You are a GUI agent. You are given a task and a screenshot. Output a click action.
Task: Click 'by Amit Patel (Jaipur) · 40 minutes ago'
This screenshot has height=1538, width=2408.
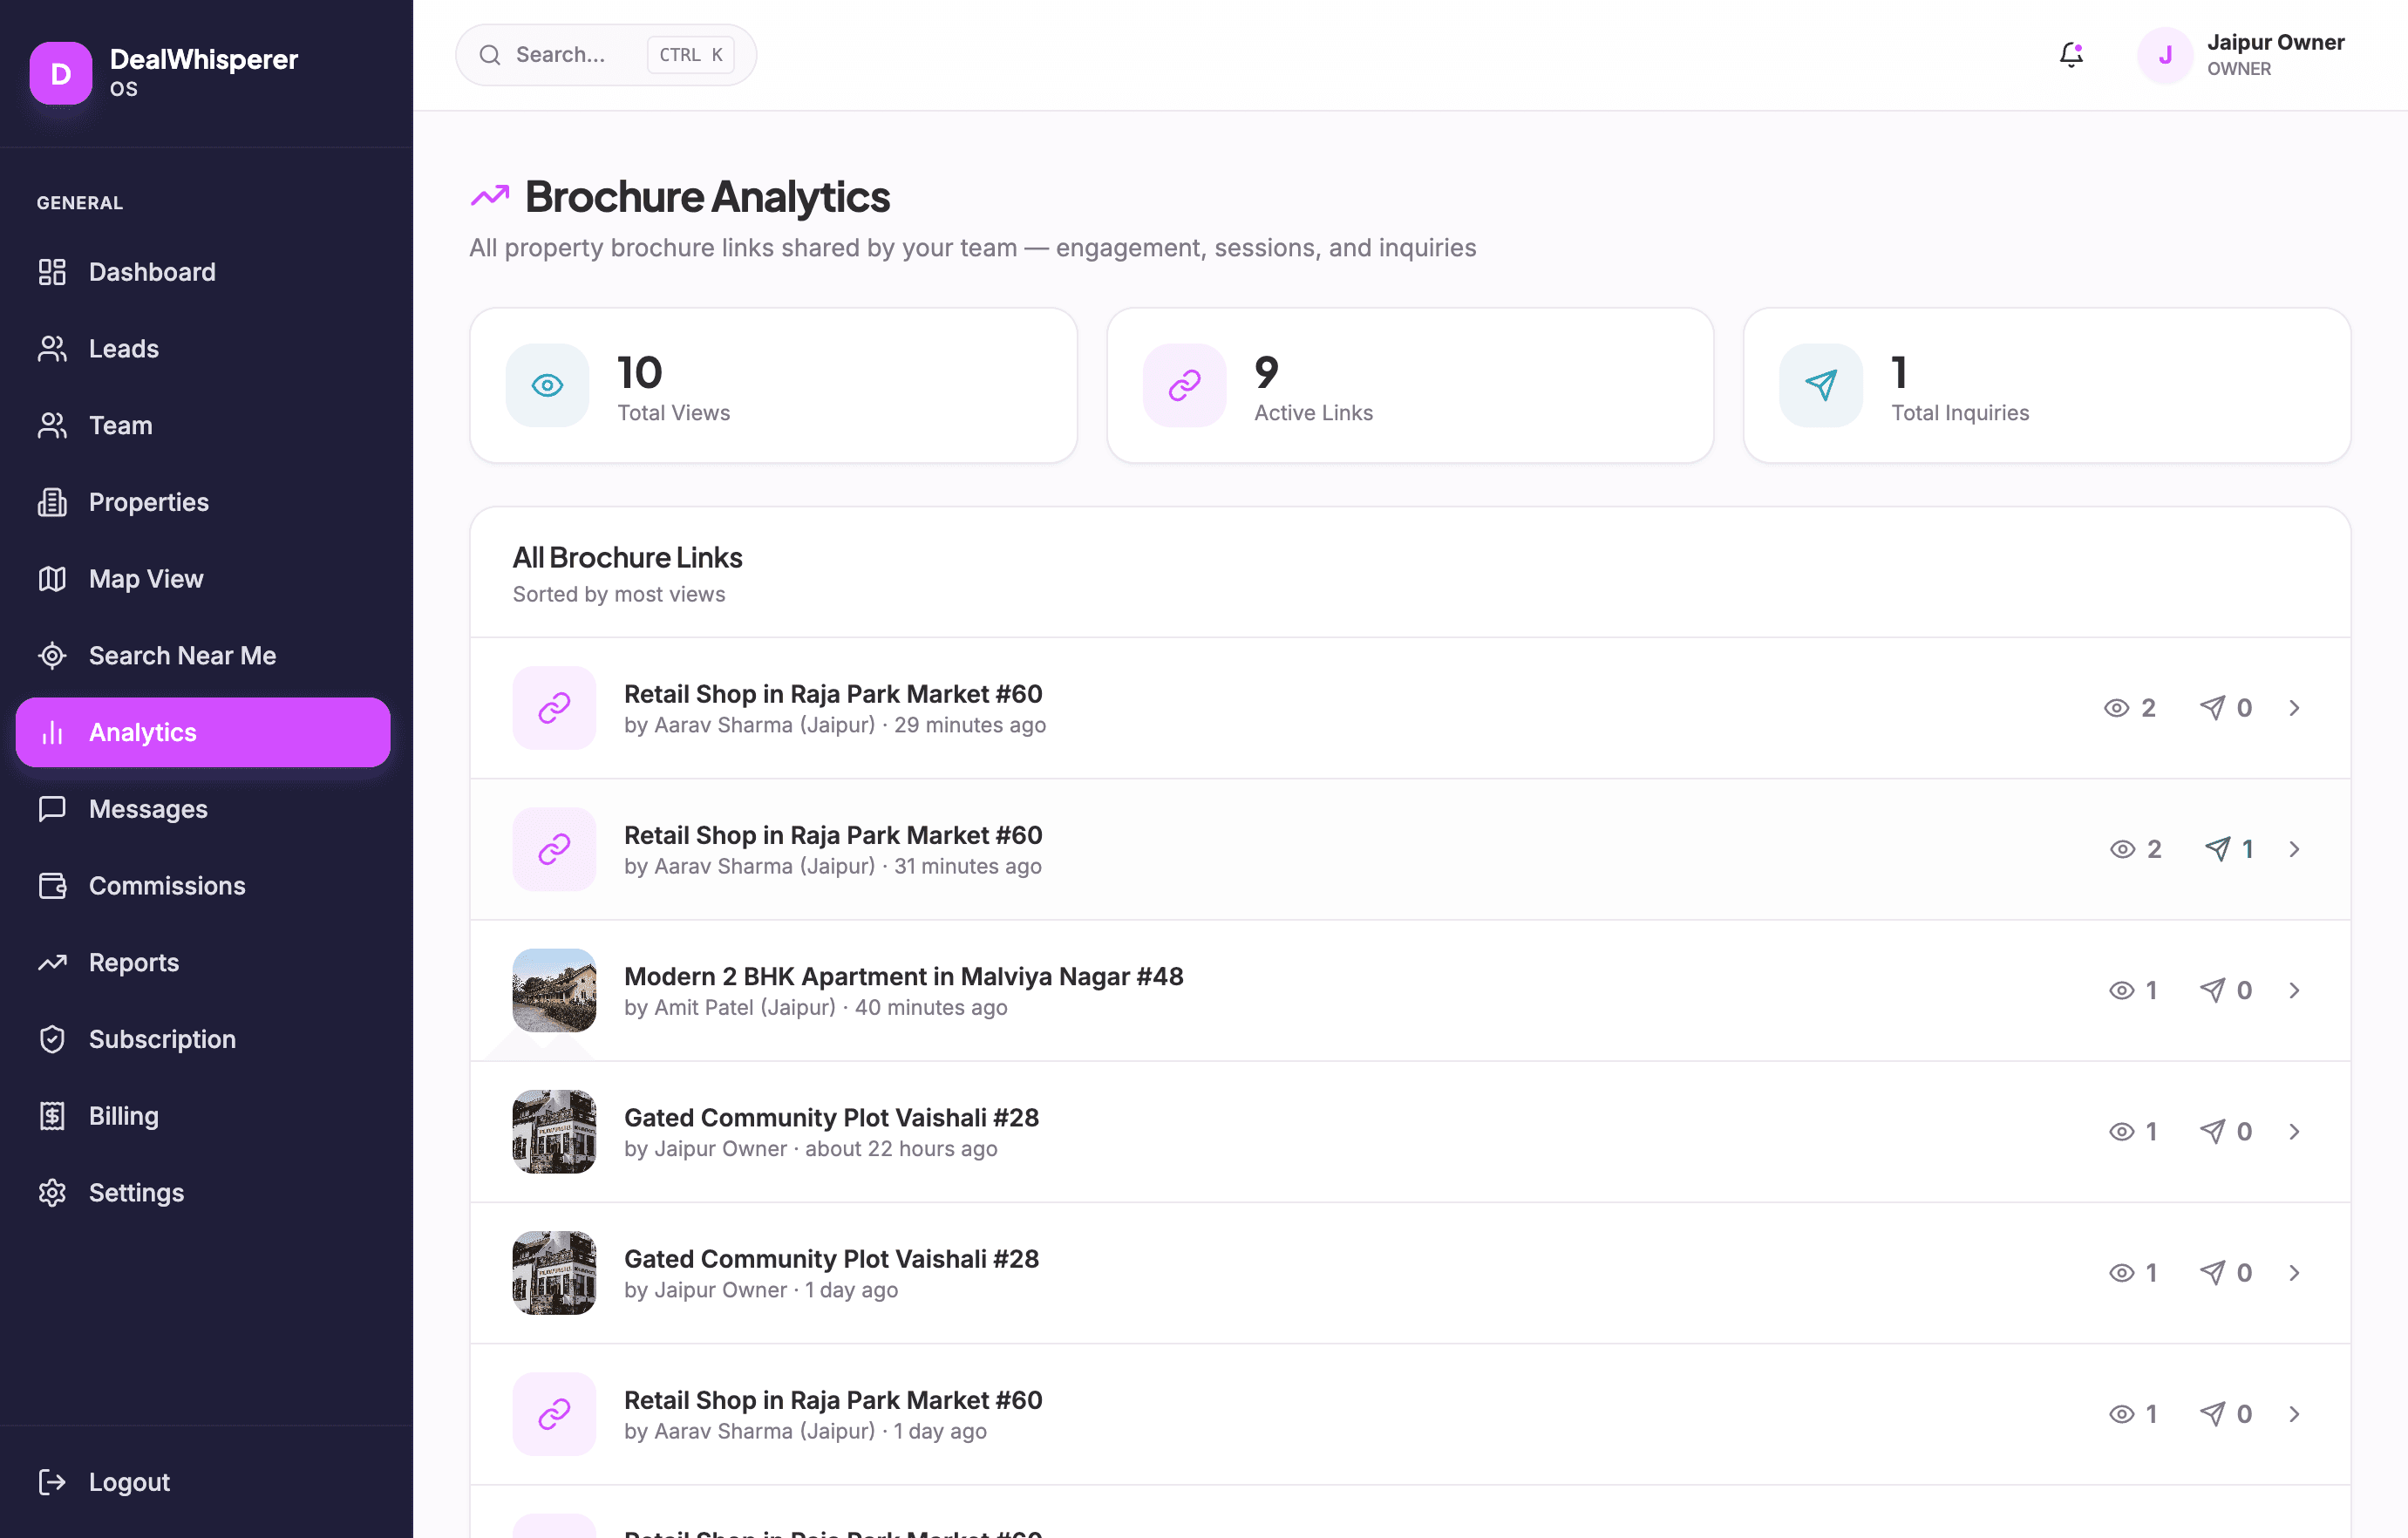815,1008
